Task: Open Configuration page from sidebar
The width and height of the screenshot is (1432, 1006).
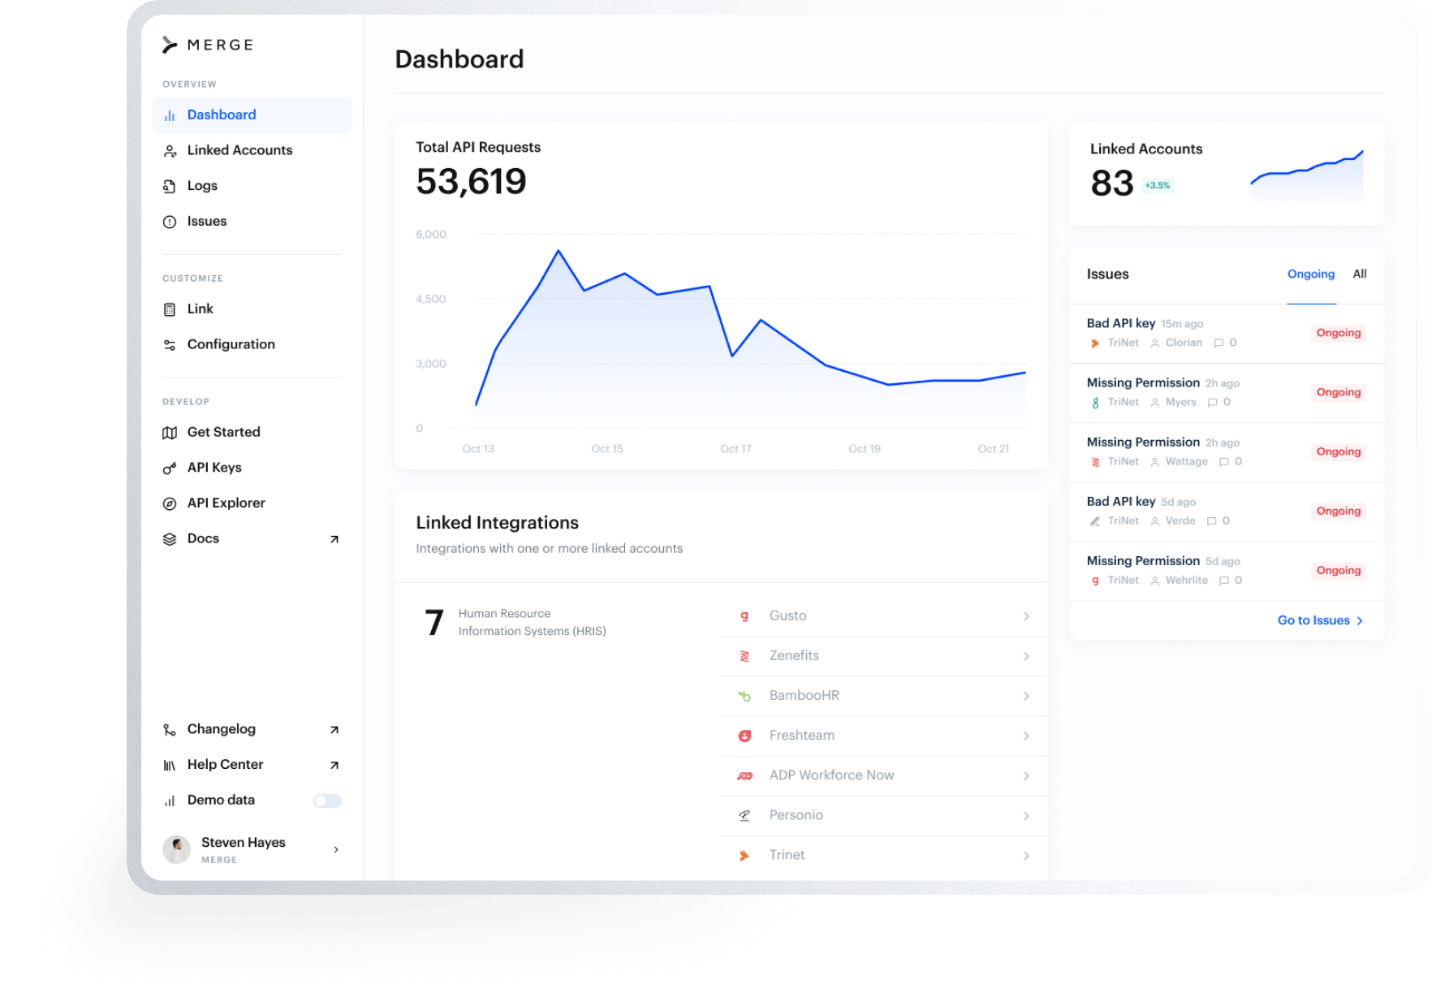Action: [x=252, y=345]
